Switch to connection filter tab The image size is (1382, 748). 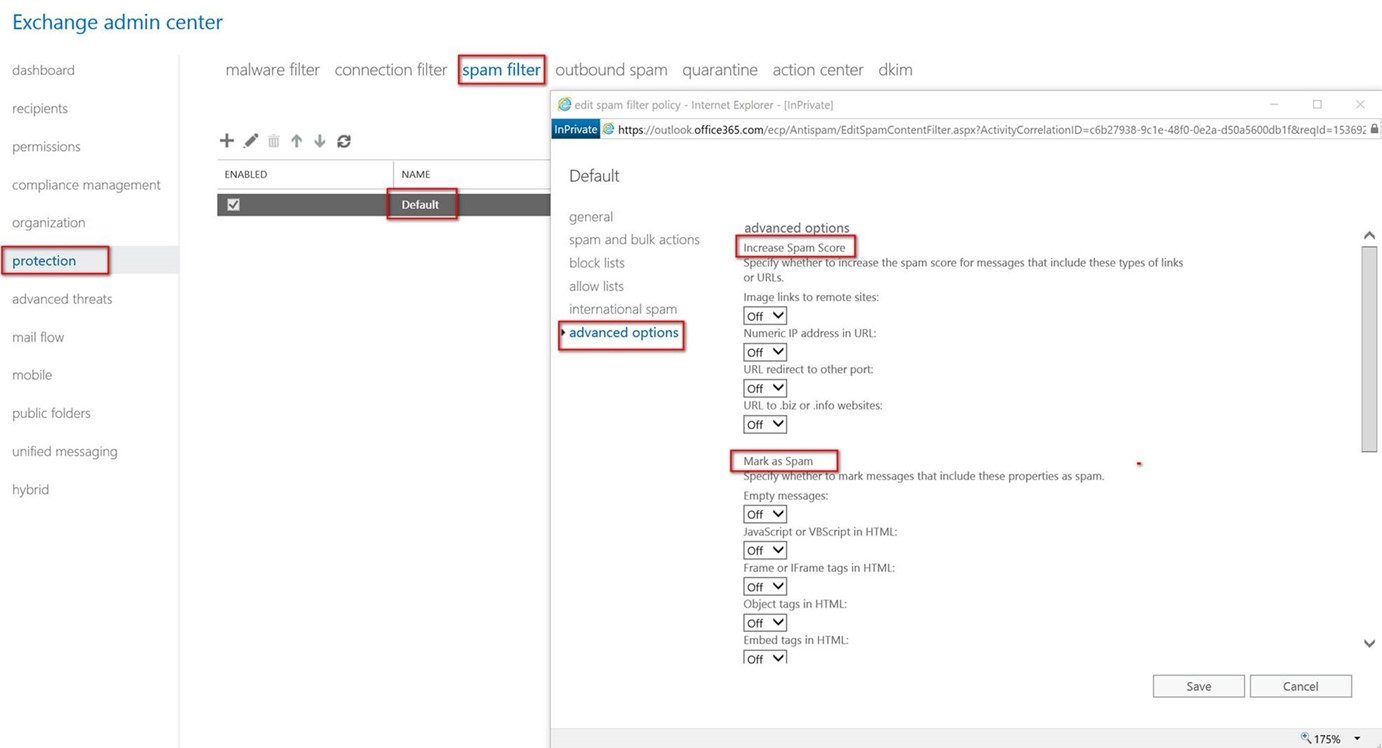(391, 70)
